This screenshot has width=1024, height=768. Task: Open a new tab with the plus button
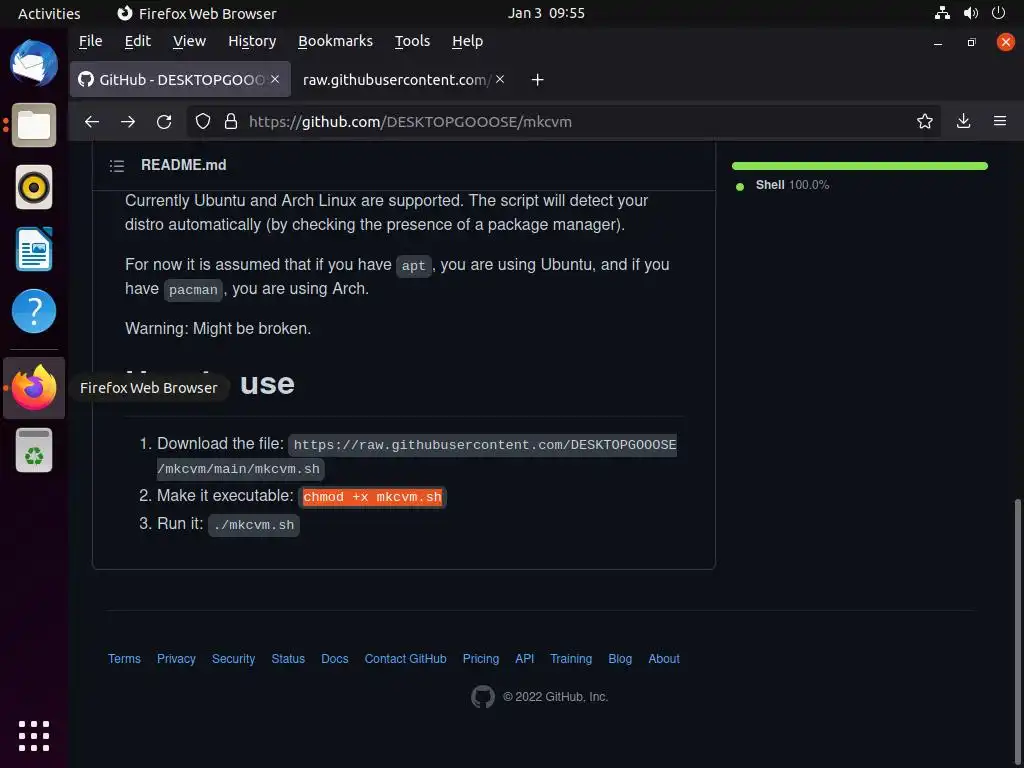537,80
